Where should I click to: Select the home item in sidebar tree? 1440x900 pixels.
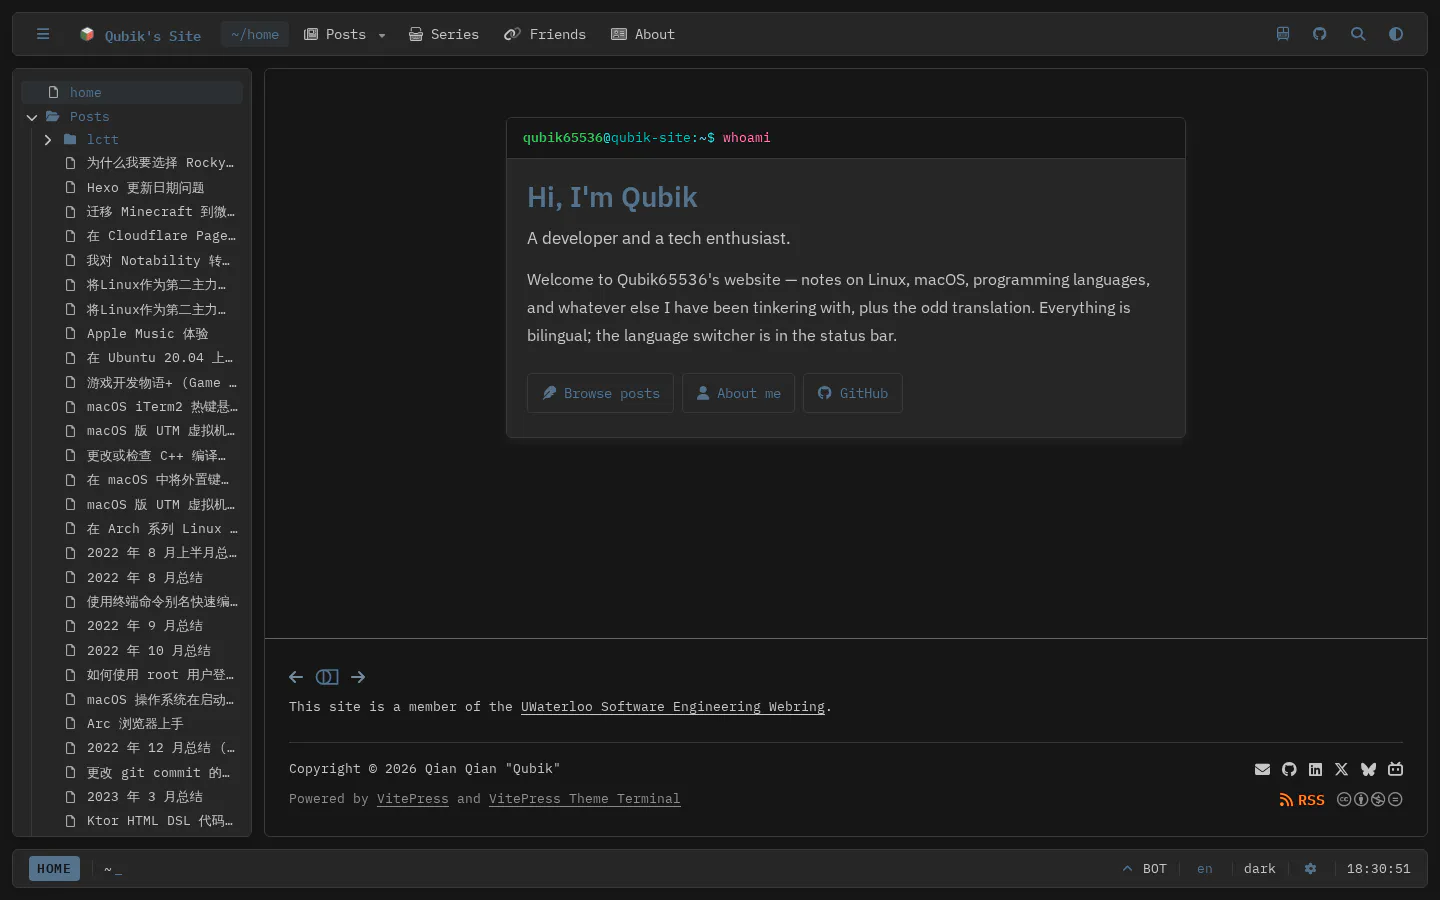click(132, 92)
